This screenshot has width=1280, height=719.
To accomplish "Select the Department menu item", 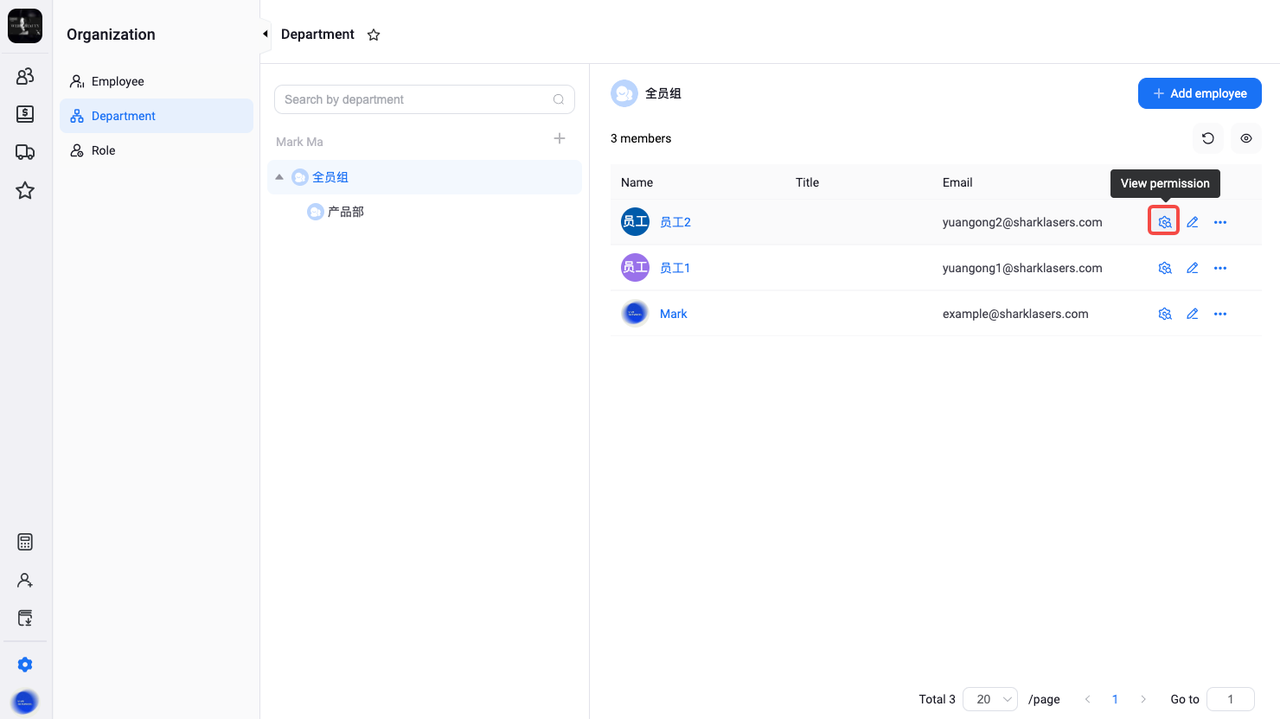I will click(157, 116).
